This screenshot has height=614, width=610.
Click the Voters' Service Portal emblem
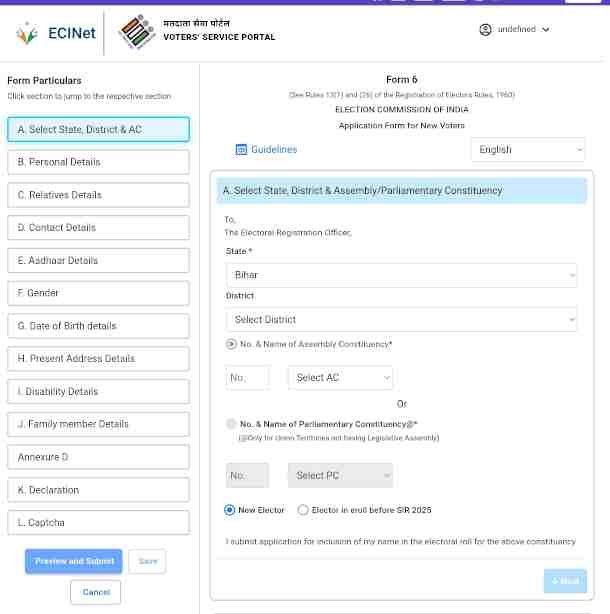point(136,32)
